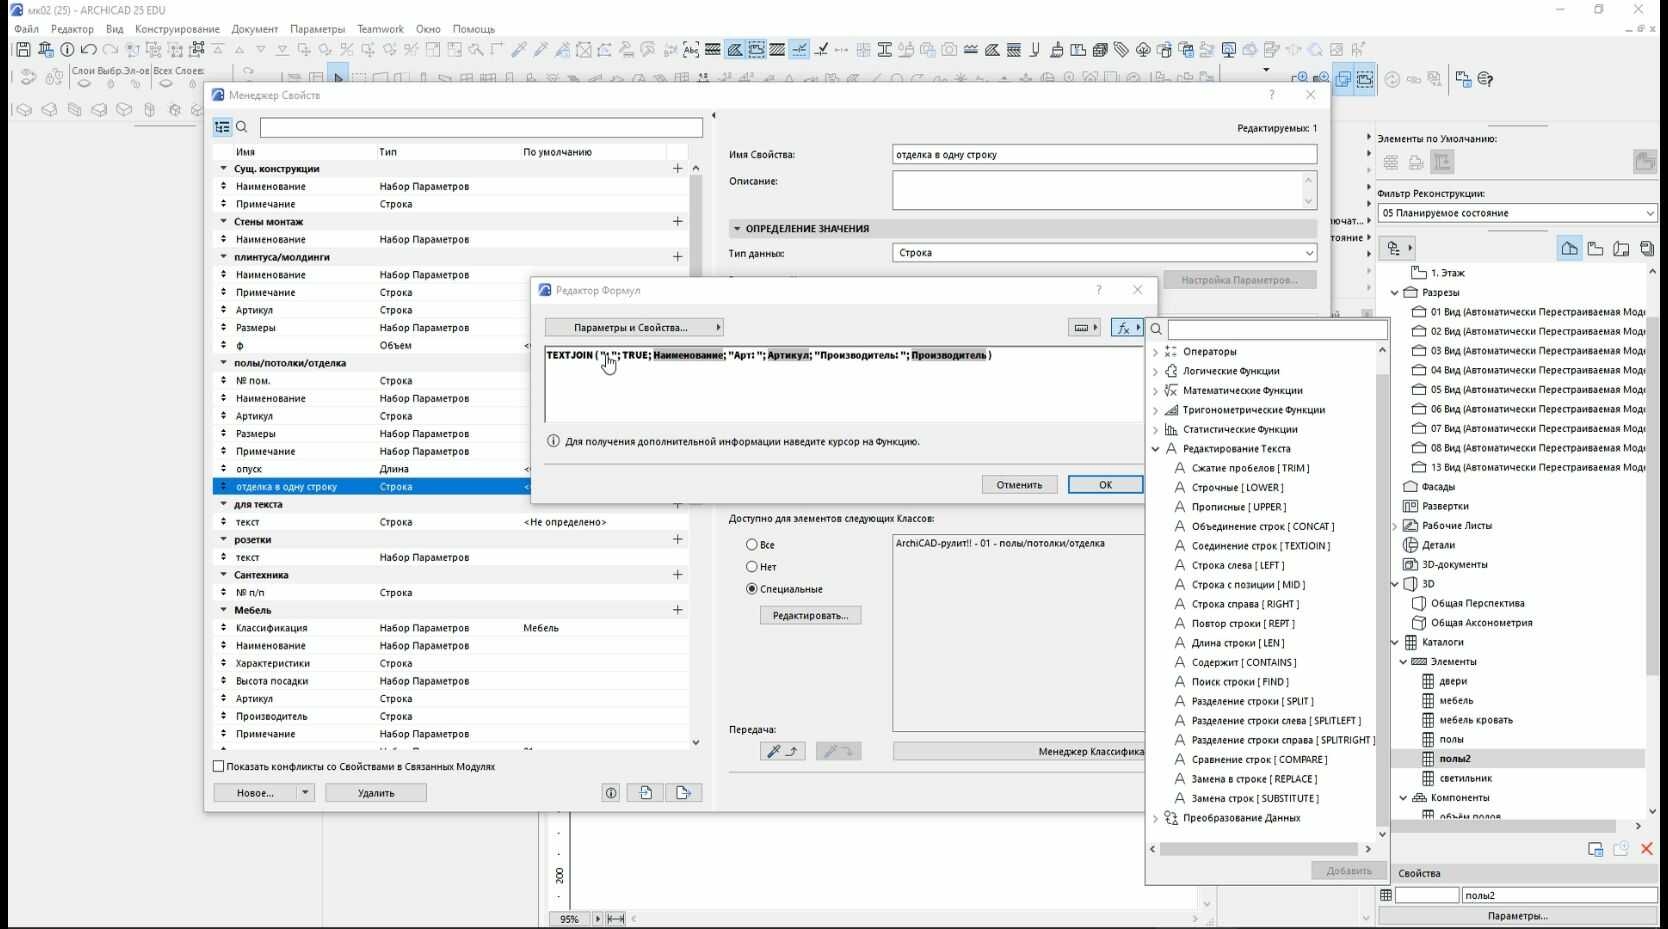This screenshot has height=929, width=1668.
Task: Open the arrow next to Новое button
Action: click(305, 793)
